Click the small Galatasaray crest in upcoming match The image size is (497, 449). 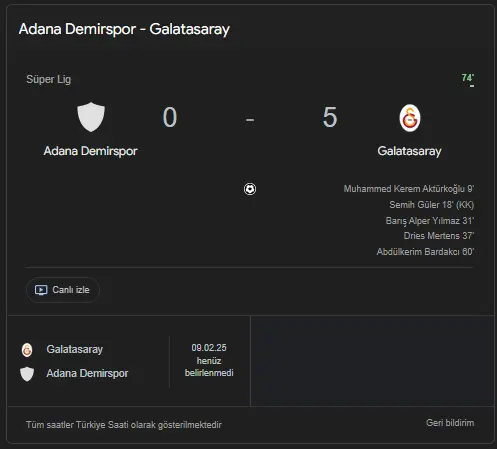pos(27,350)
